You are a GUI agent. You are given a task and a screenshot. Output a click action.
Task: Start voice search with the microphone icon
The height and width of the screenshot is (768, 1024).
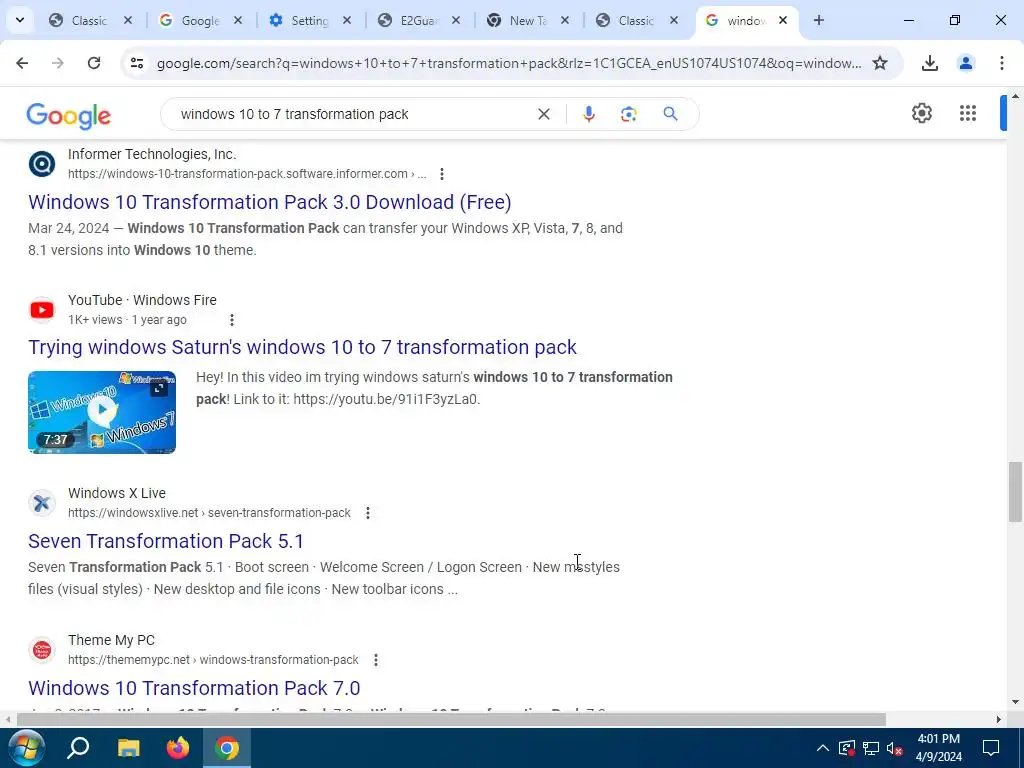(x=588, y=114)
